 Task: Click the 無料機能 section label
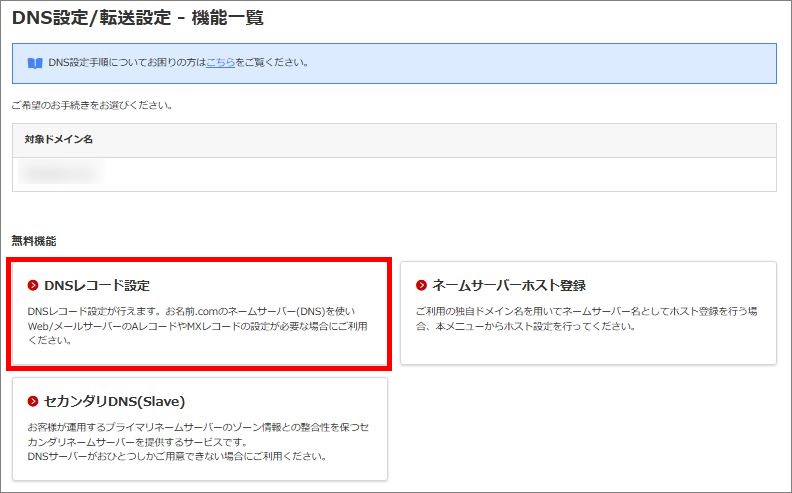coord(34,241)
